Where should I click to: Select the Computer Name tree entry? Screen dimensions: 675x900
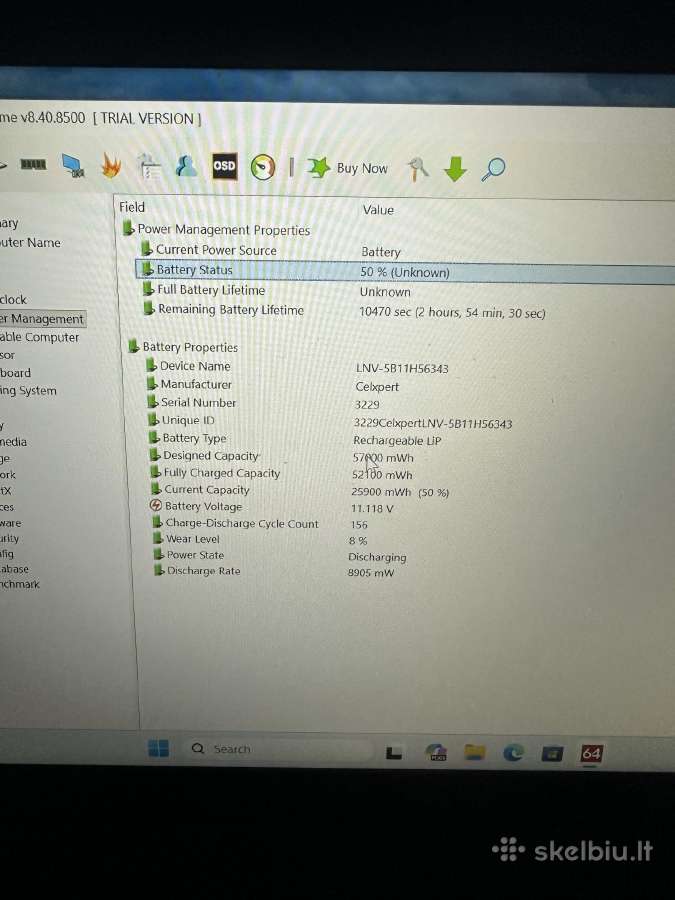pyautogui.click(x=30, y=242)
